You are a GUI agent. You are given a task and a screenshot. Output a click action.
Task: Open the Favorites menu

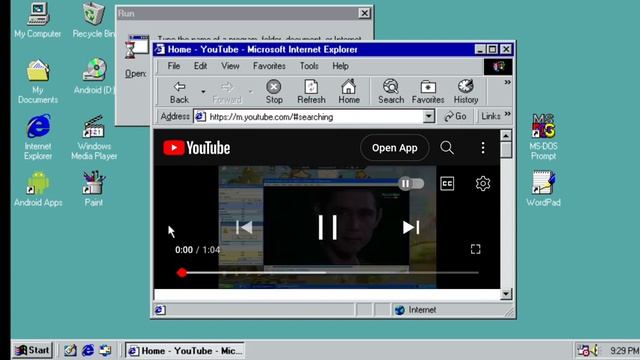click(269, 66)
